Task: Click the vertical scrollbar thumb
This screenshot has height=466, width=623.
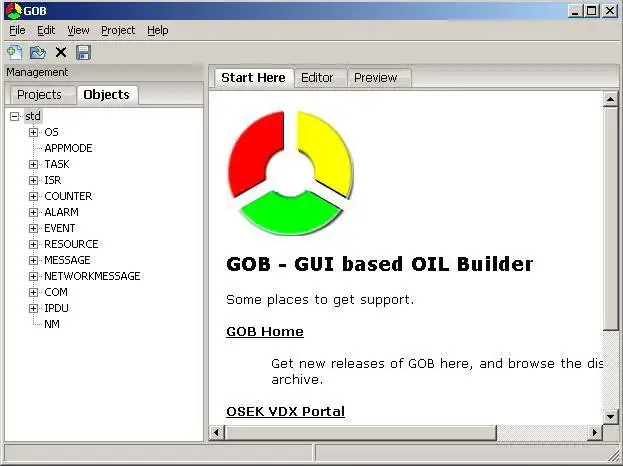Action: (610, 218)
